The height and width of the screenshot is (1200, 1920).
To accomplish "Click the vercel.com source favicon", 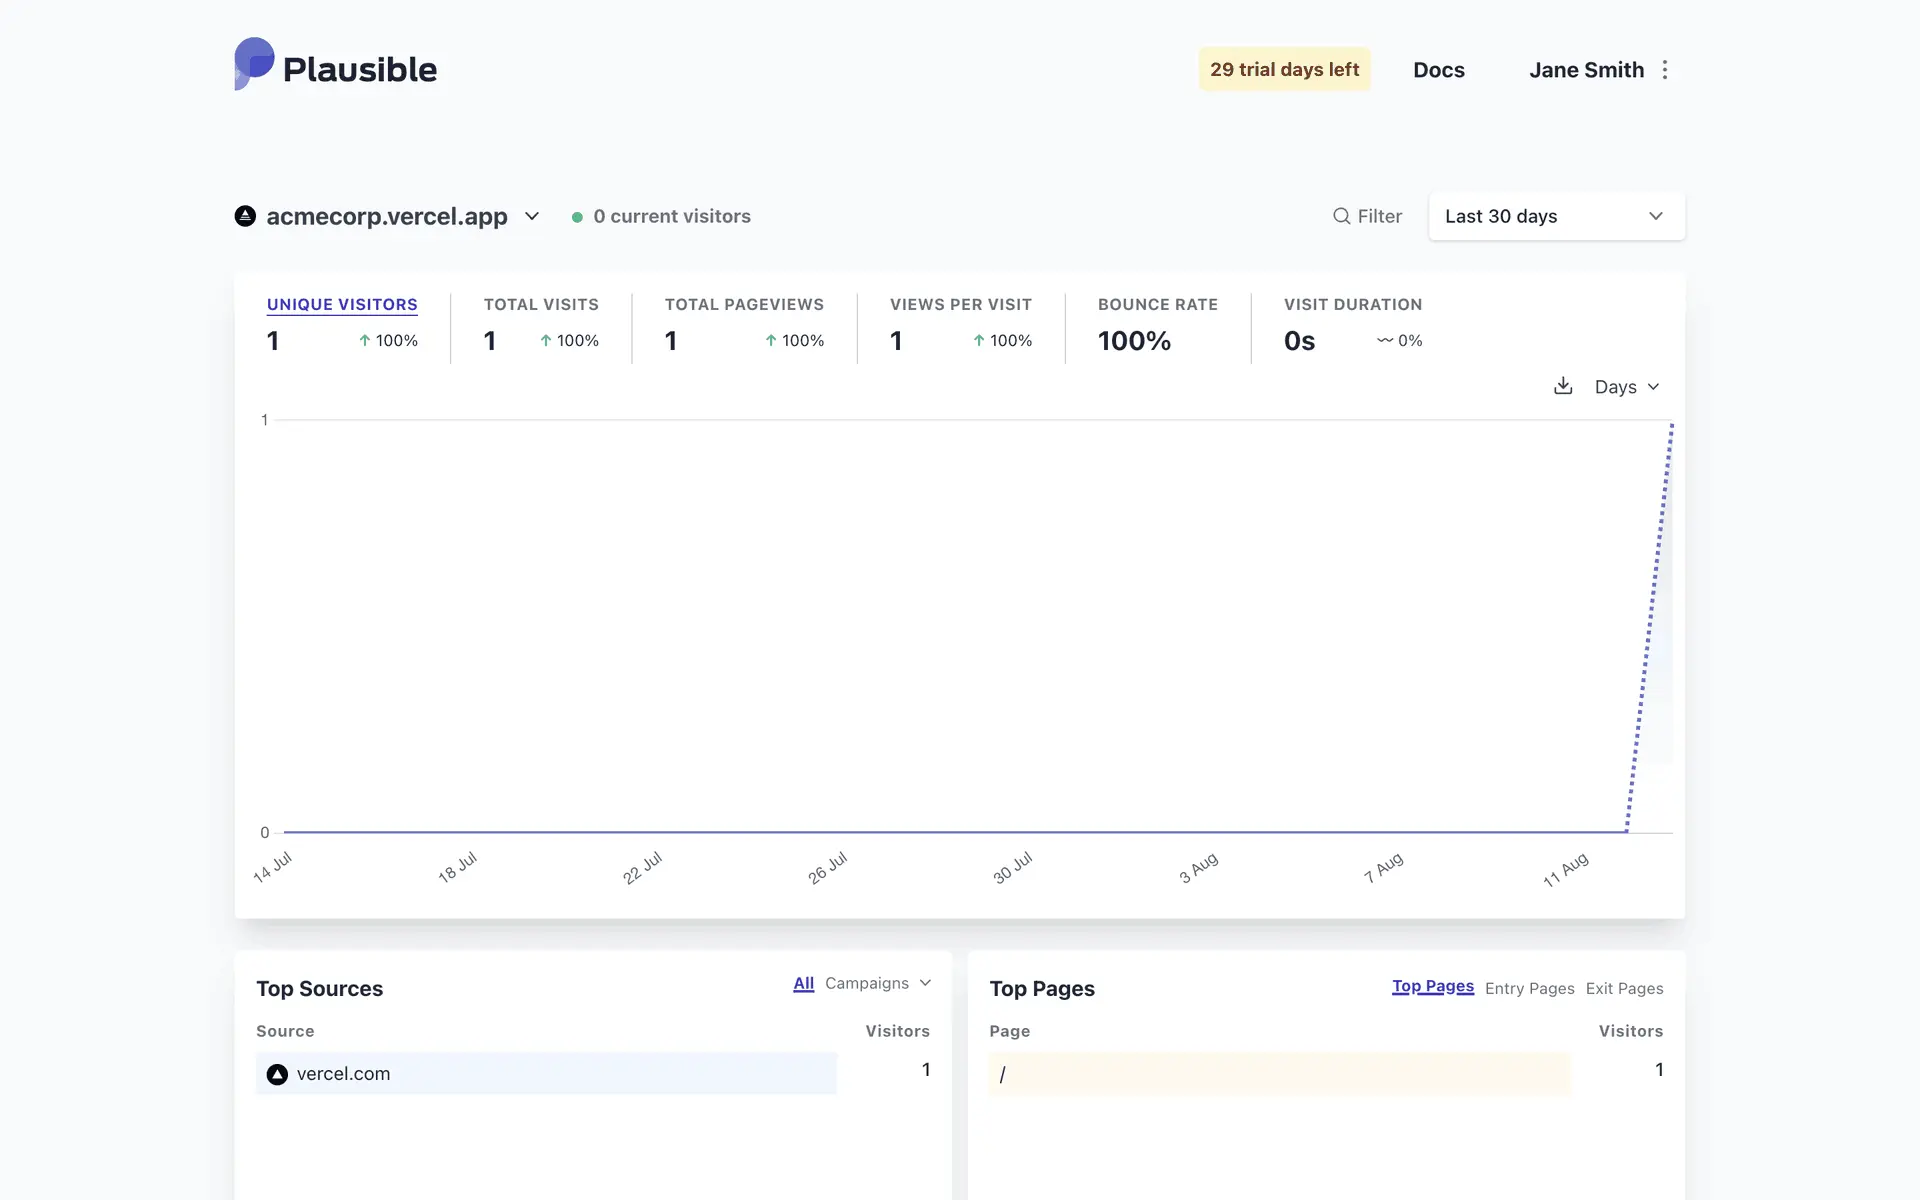I will [x=277, y=1074].
